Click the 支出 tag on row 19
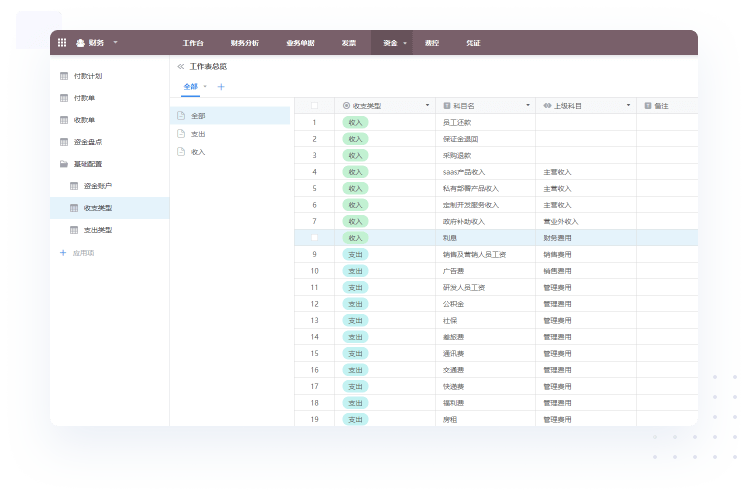Screen dimensions: 748x496 click(355, 420)
